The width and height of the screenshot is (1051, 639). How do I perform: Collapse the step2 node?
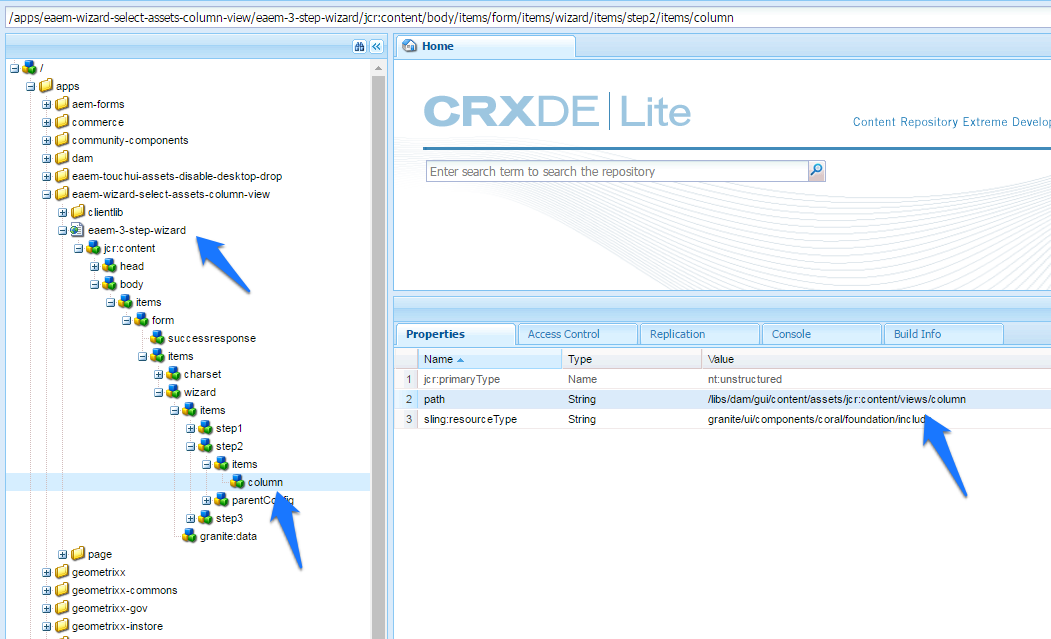point(191,447)
